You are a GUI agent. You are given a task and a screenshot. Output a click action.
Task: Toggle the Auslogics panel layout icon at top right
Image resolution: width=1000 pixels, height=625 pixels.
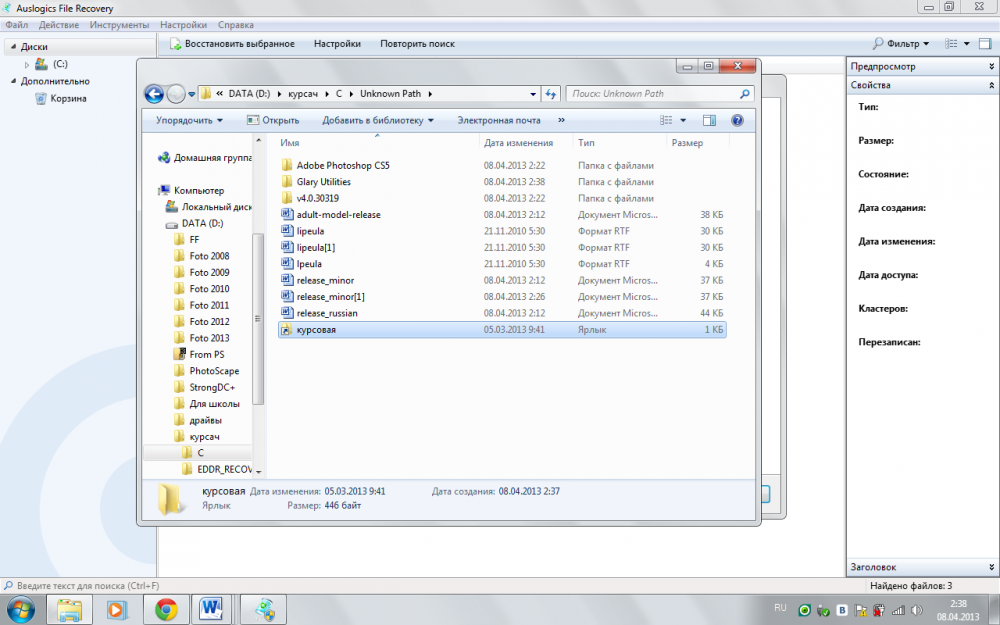[x=985, y=43]
